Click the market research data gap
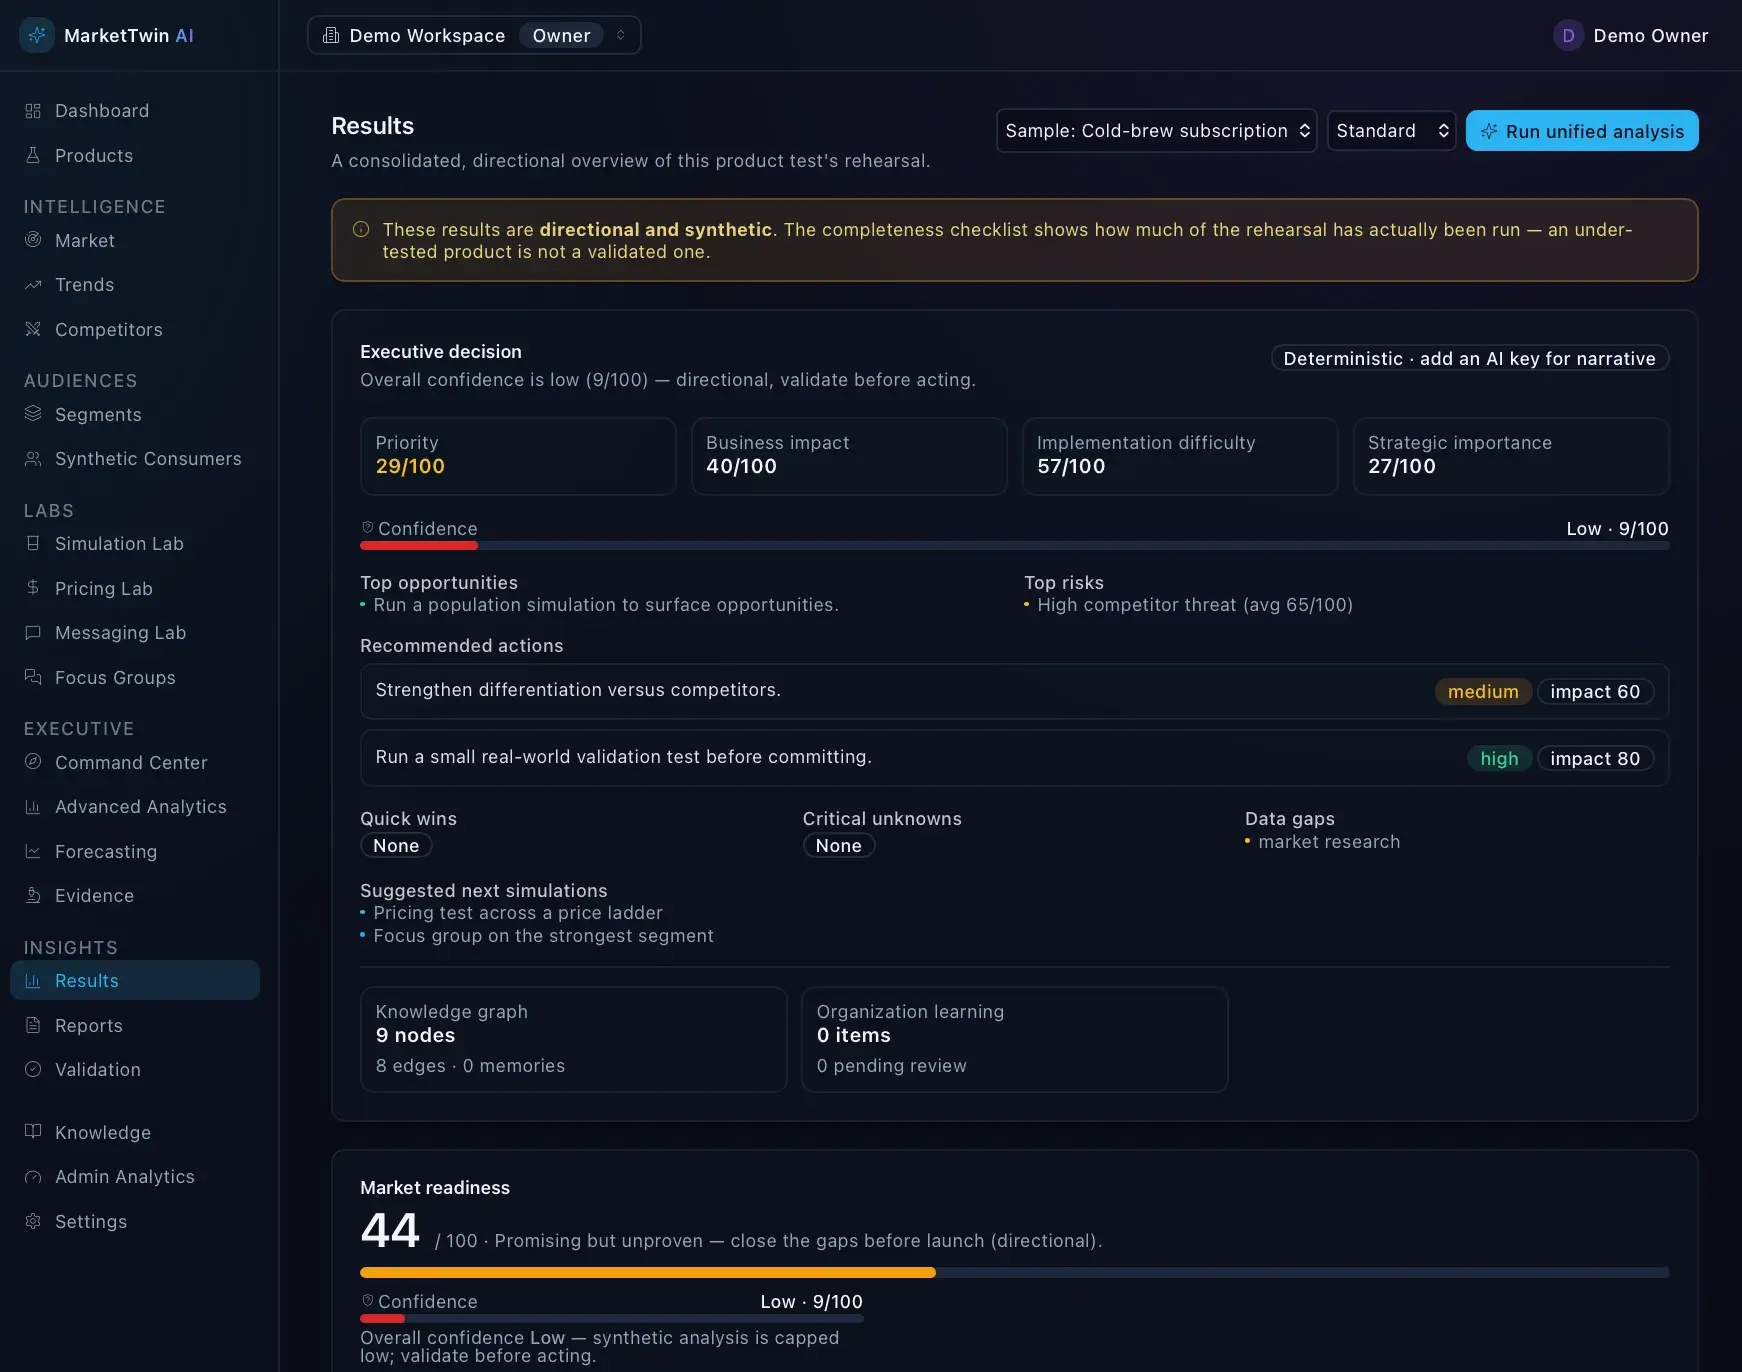The width and height of the screenshot is (1742, 1372). (1329, 842)
